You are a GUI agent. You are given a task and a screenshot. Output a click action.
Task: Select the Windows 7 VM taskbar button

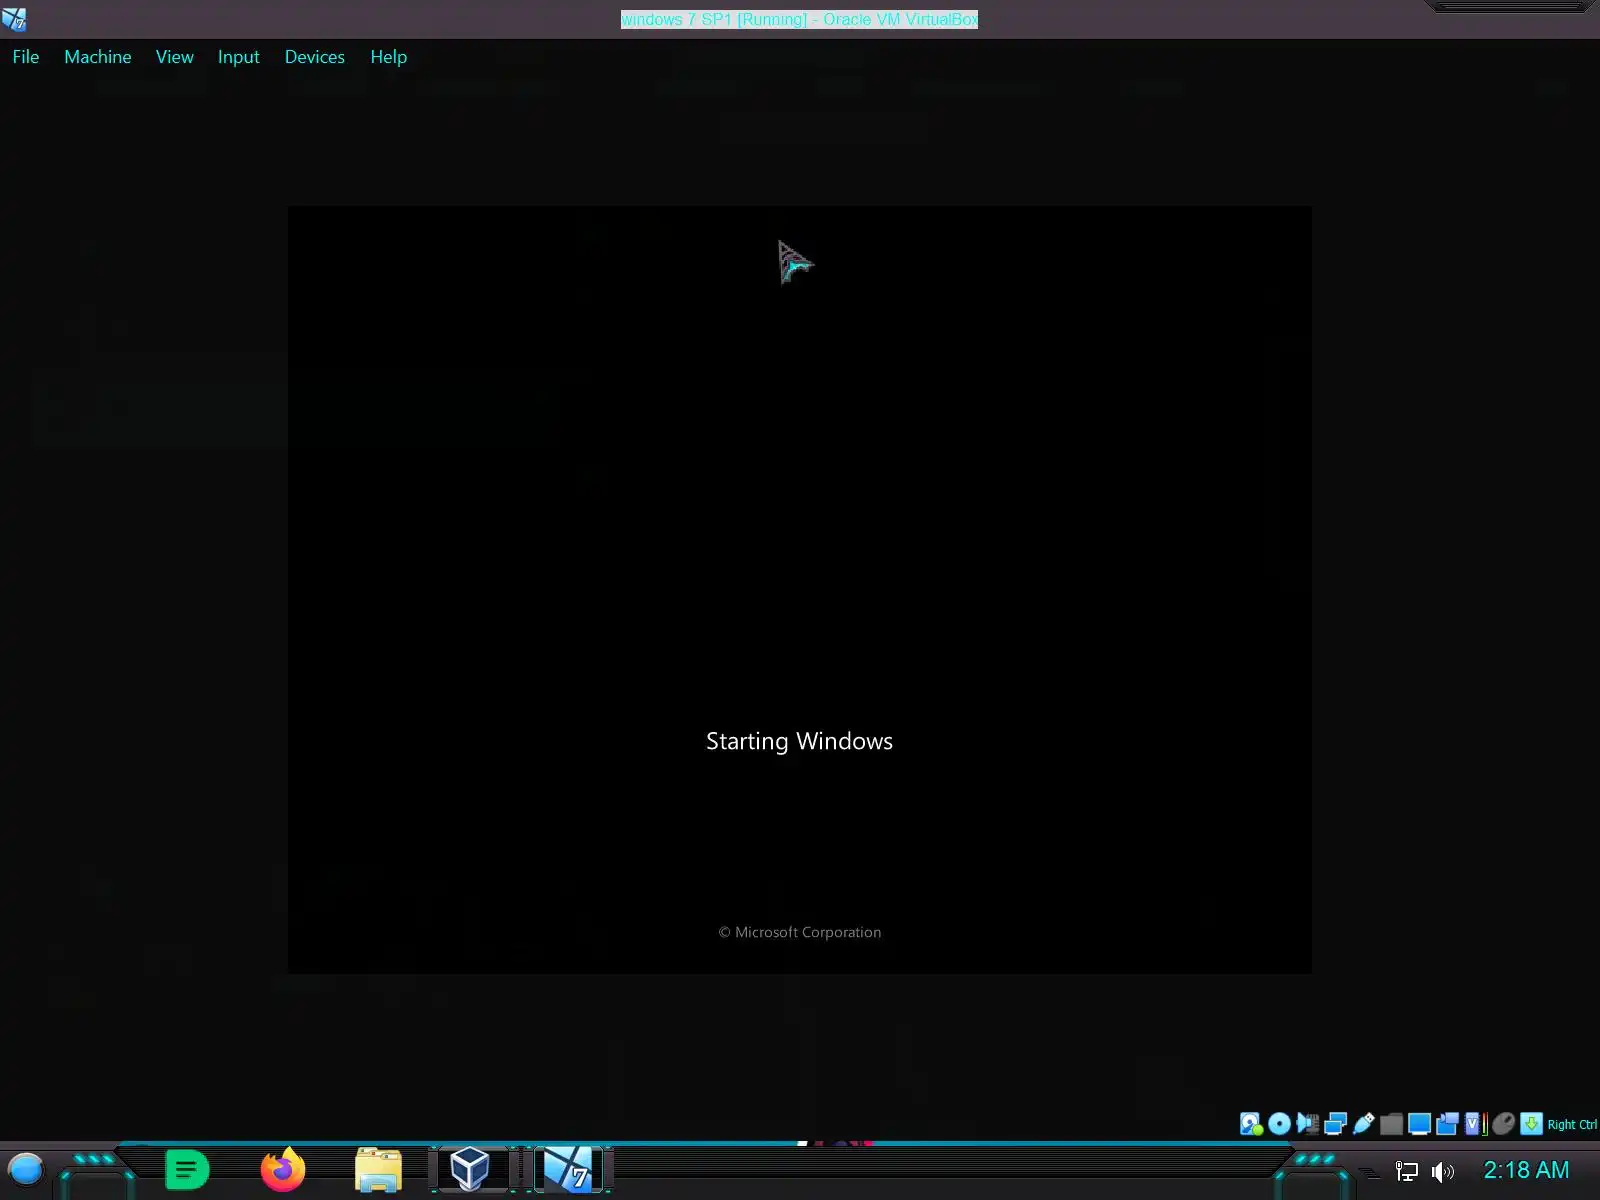(569, 1169)
